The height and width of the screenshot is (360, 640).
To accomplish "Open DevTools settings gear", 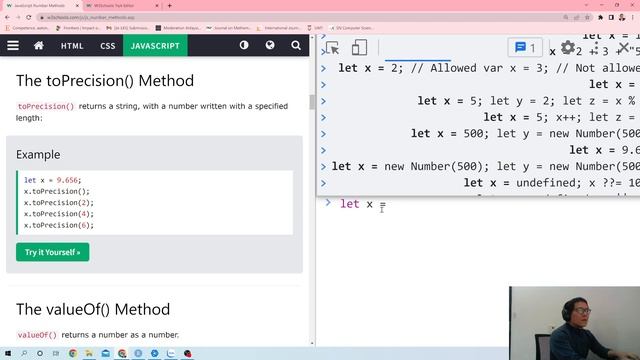I will 567,48.
